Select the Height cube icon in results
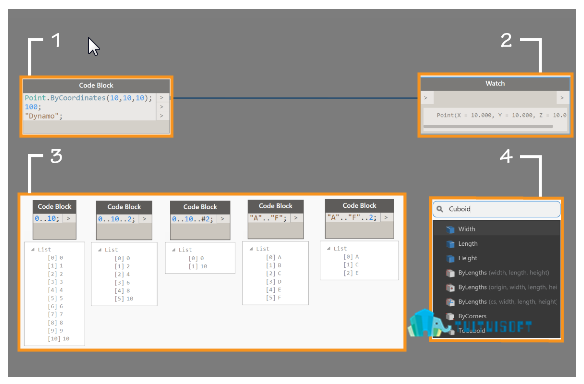Image resolution: width=584 pixels, height=384 pixels. pyautogui.click(x=450, y=258)
